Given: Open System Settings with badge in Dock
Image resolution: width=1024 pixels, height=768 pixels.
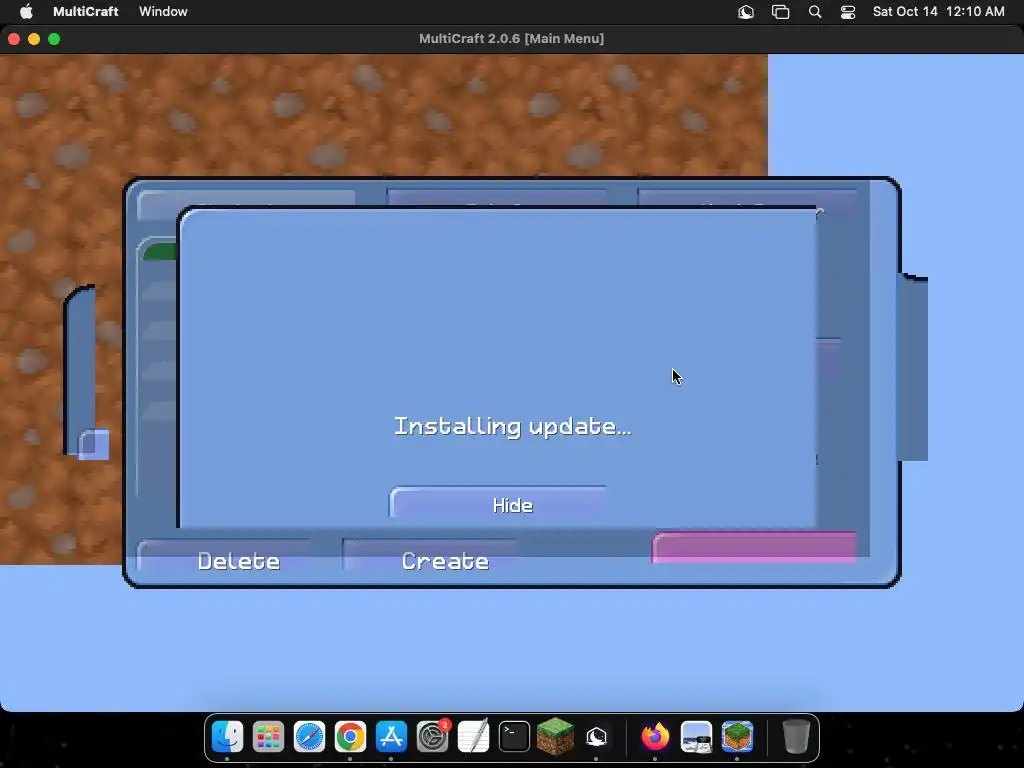Looking at the screenshot, I should coord(432,737).
